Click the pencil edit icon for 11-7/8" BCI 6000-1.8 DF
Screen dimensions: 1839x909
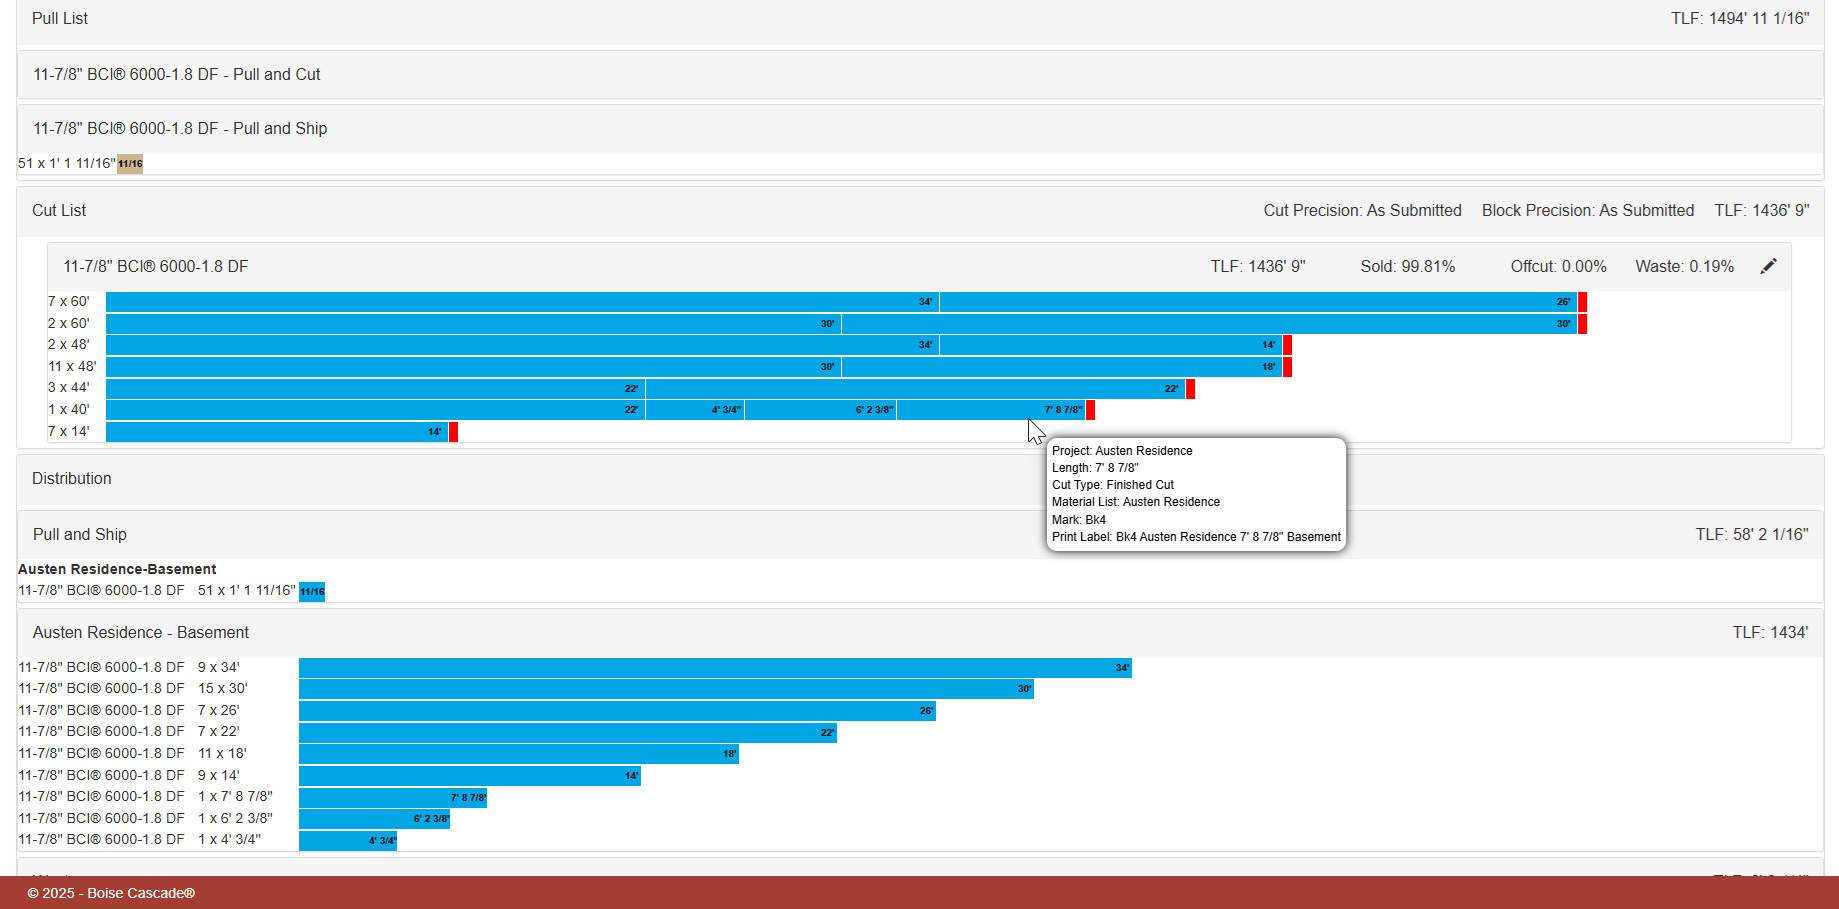[x=1768, y=266]
